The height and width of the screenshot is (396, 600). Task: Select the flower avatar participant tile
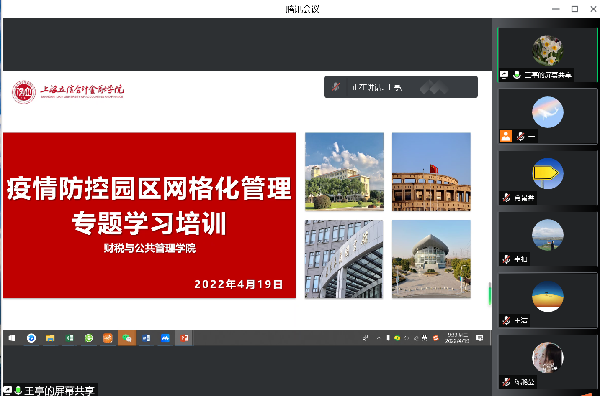[x=548, y=55]
